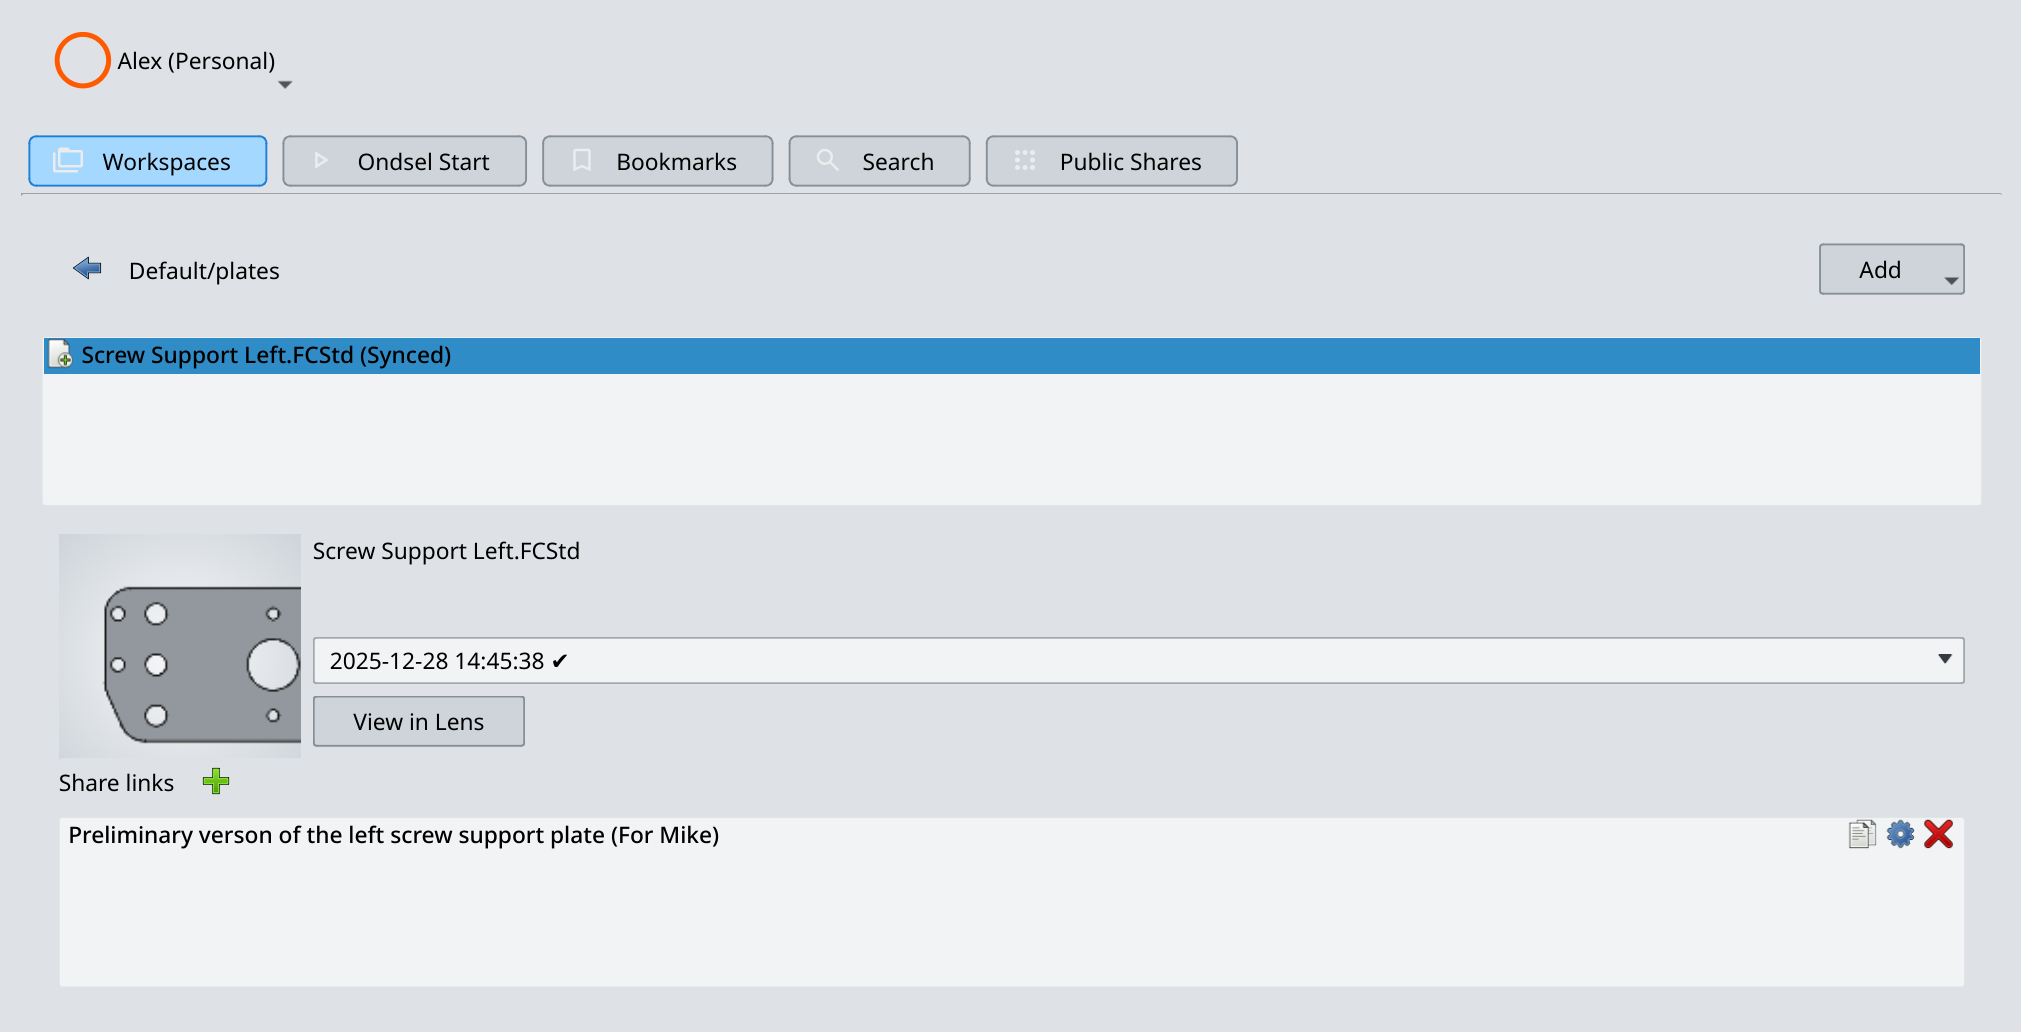The width and height of the screenshot is (2021, 1032).
Task: Click the View in Lens button
Action: click(418, 721)
